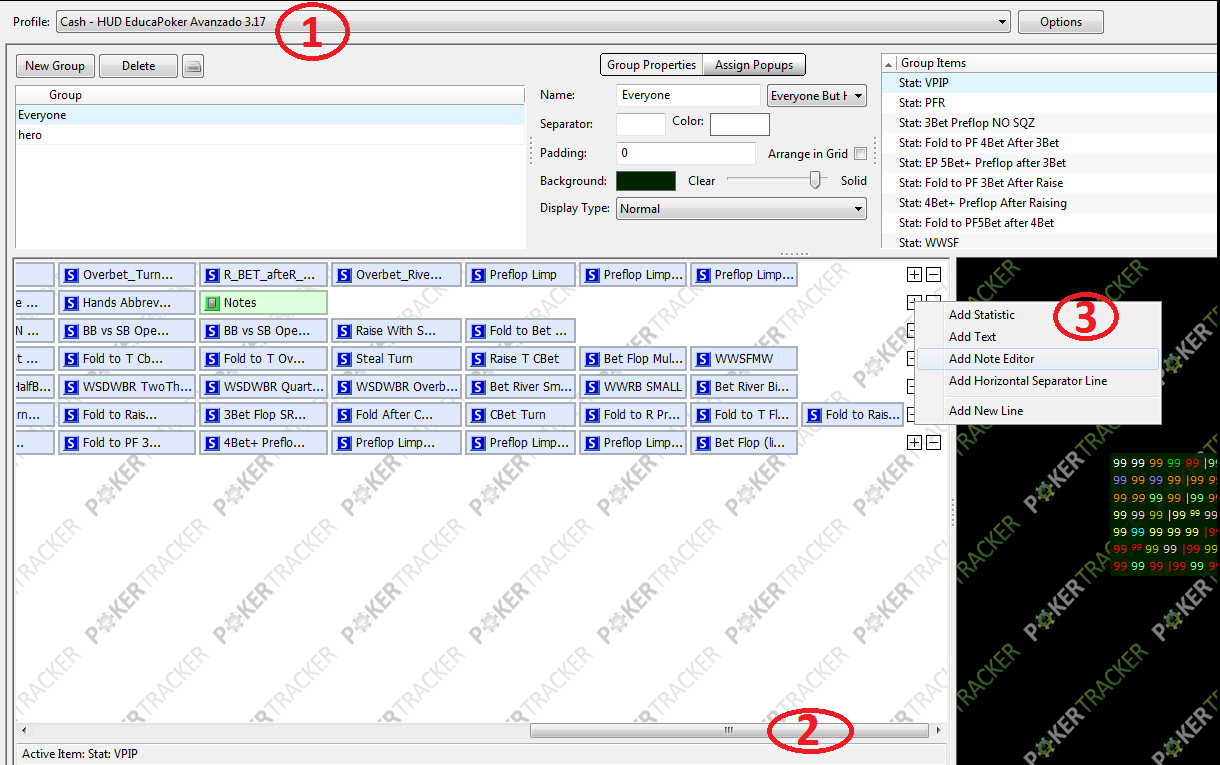The image size is (1220, 765).
Task: Select the WSDWBR TwoTh... stat icon
Action: pos(70,387)
